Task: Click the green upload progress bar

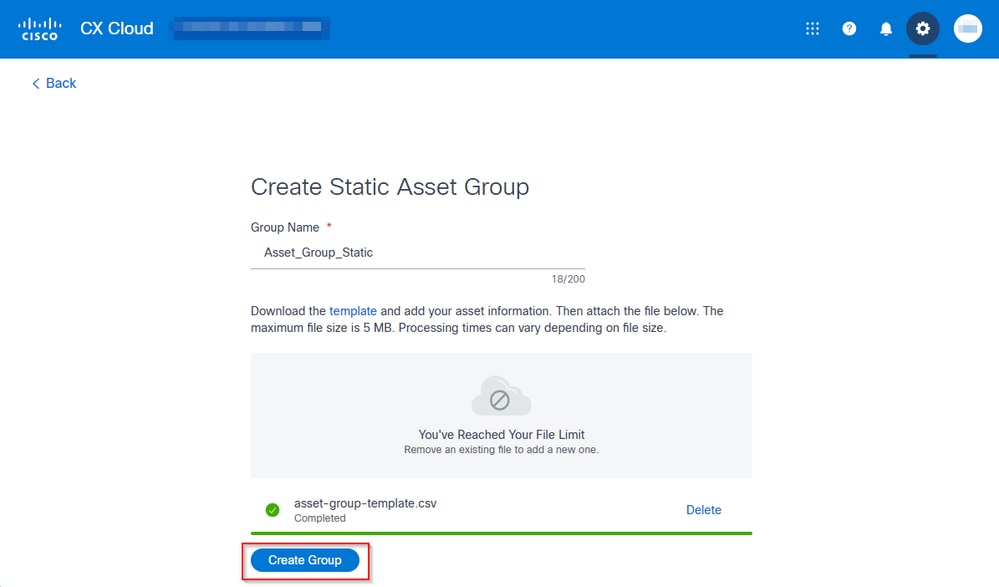Action: click(x=501, y=533)
